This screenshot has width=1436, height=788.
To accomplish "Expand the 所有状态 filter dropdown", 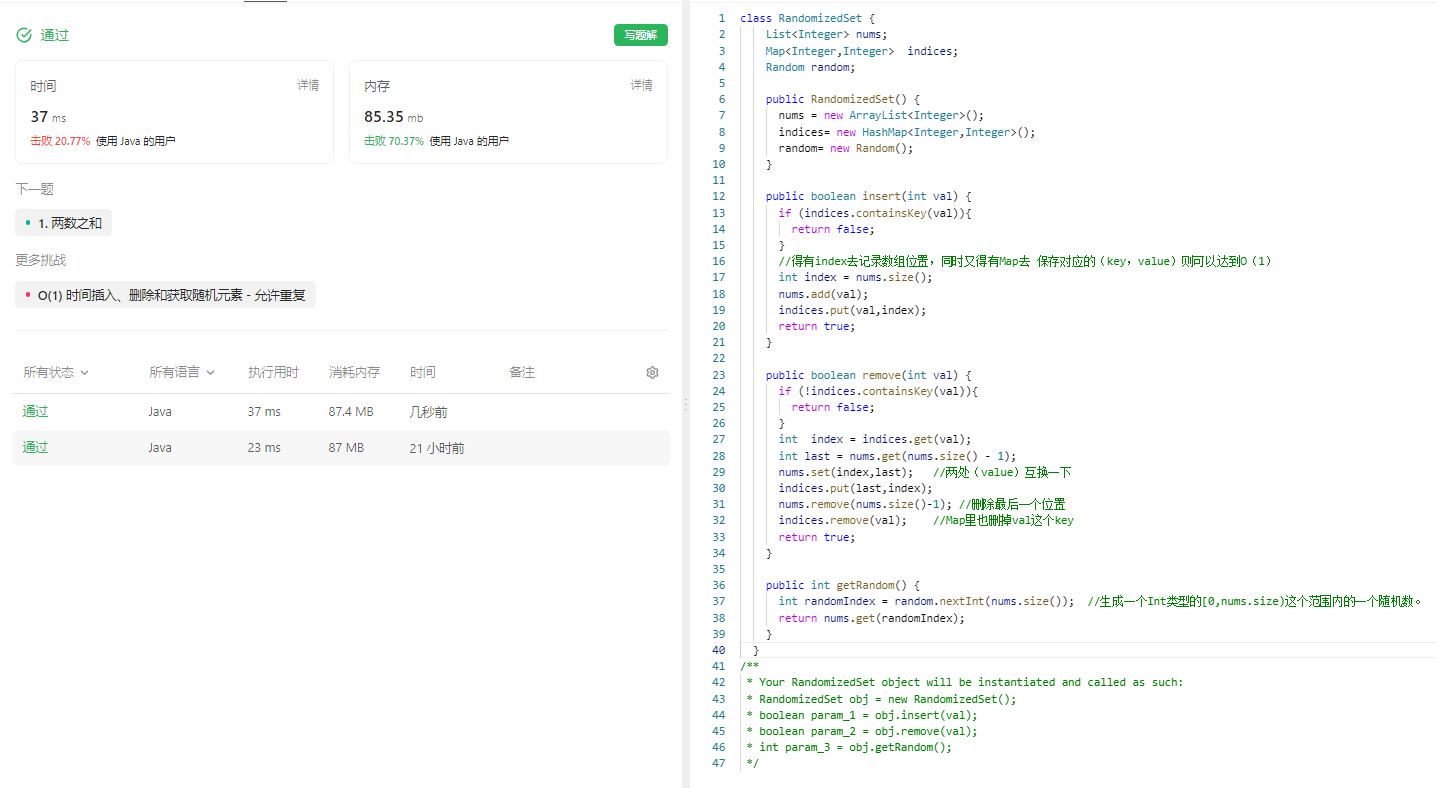I will click(56, 372).
